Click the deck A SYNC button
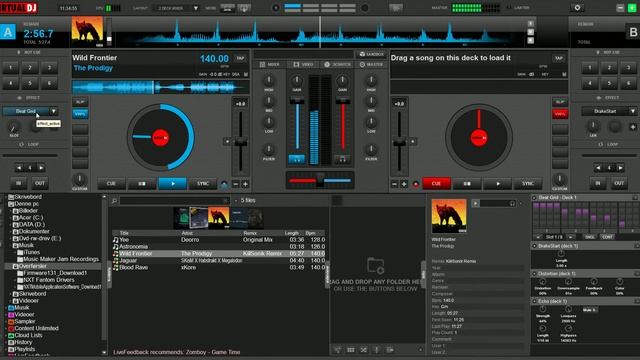 [x=203, y=184]
